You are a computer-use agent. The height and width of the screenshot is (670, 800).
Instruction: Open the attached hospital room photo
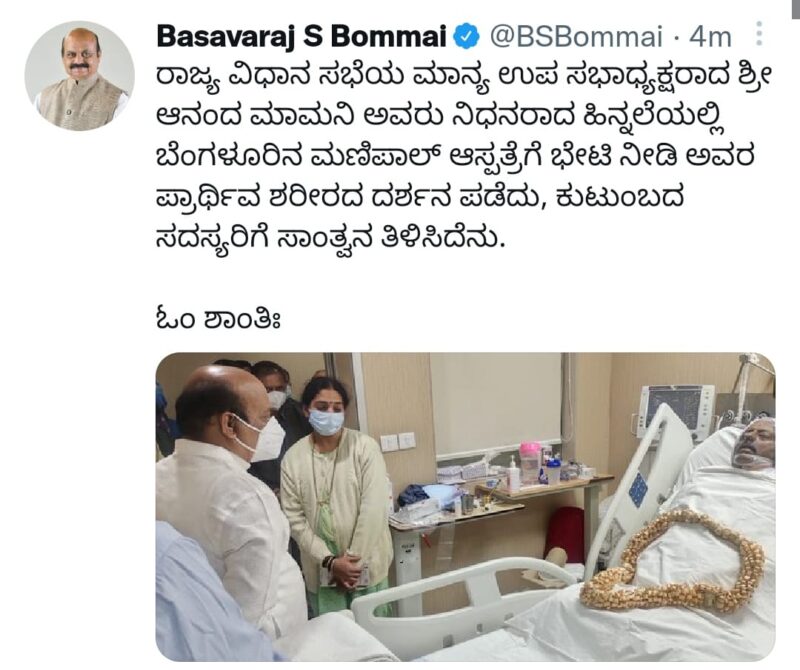(465, 507)
